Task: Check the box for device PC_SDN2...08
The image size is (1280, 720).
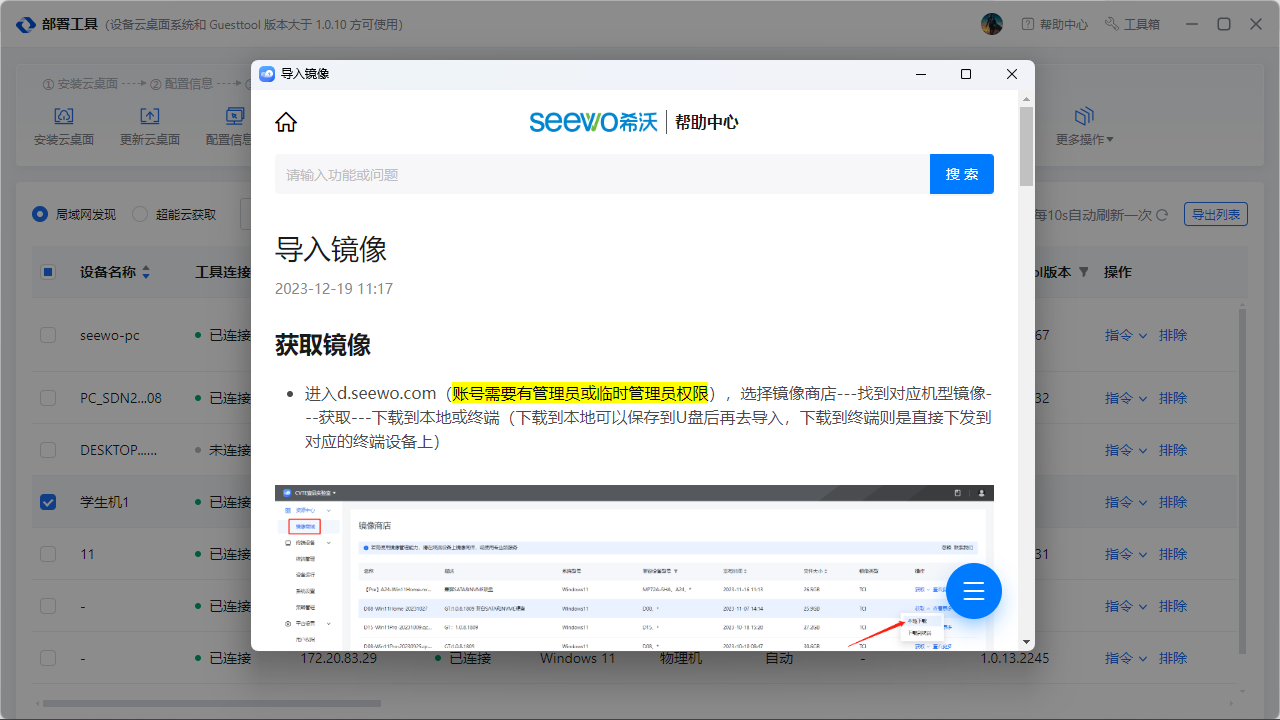Action: 48,398
